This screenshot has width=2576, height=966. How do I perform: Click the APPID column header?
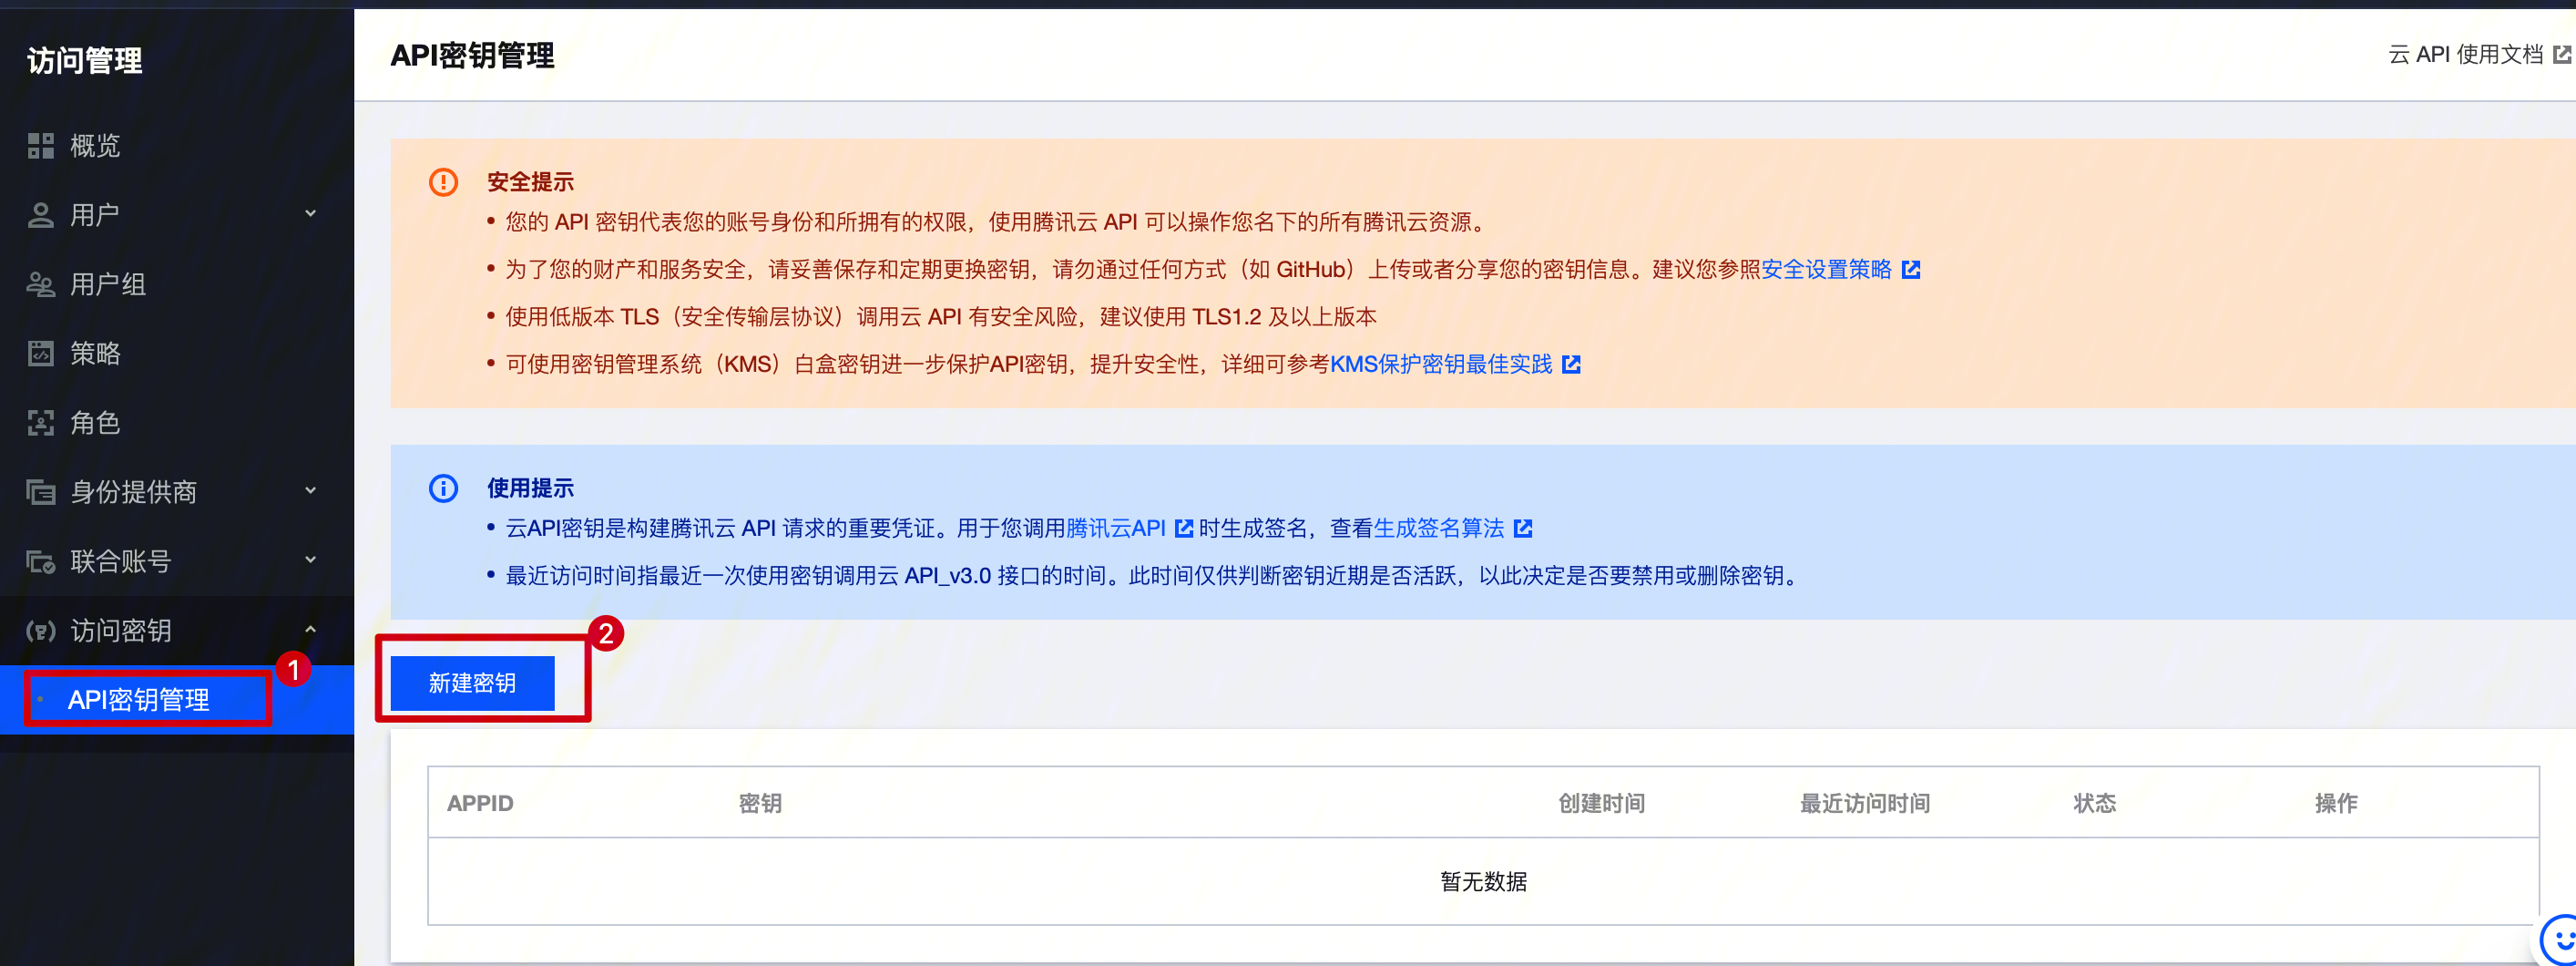[480, 804]
